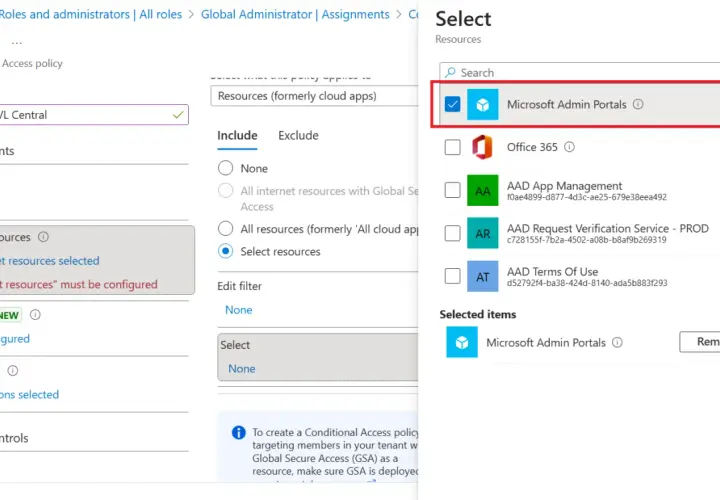Click the app ID c728155f-7b2a-4502 text
Viewport: 720px width, 500px height.
coord(586,240)
